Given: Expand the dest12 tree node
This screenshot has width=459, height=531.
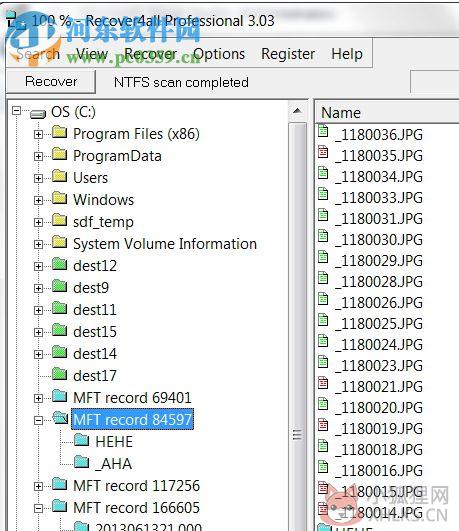Looking at the screenshot, I should click(x=38, y=267).
